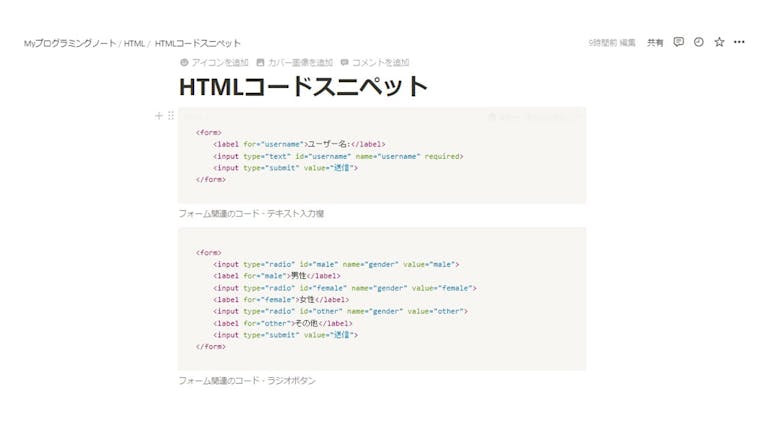
Task: Go to the HTML breadcrumb parent page
Action: click(x=134, y=43)
